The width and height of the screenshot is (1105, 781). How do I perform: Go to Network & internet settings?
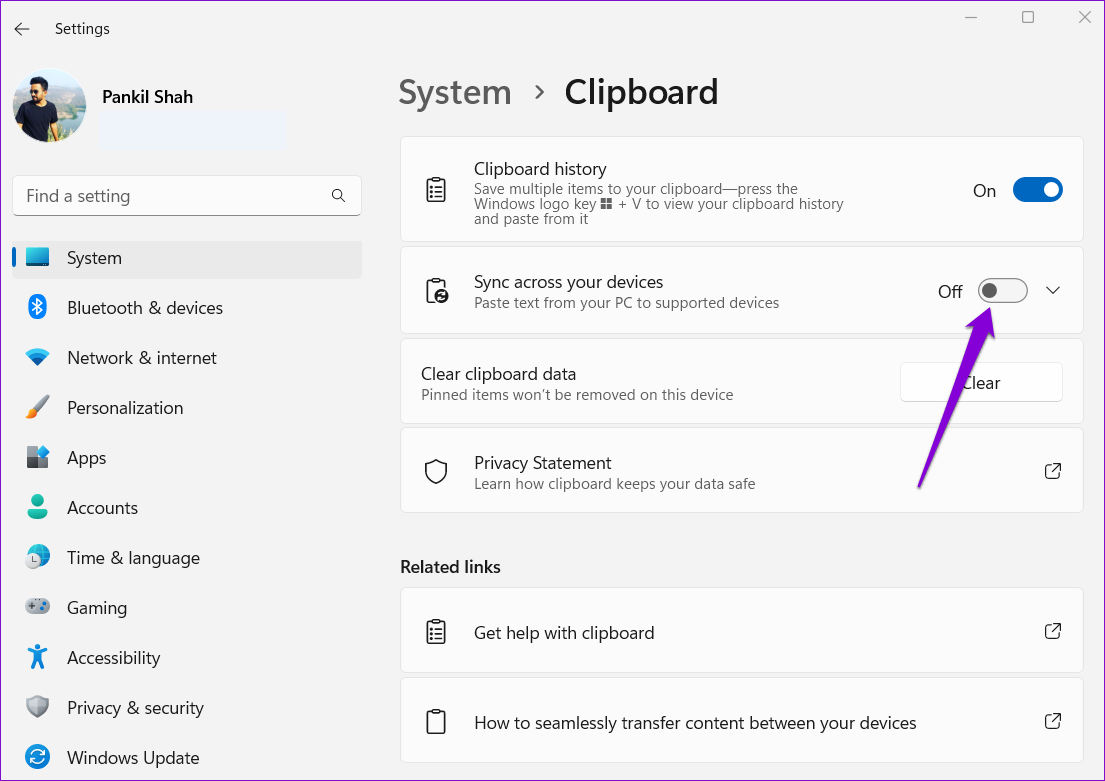point(187,358)
